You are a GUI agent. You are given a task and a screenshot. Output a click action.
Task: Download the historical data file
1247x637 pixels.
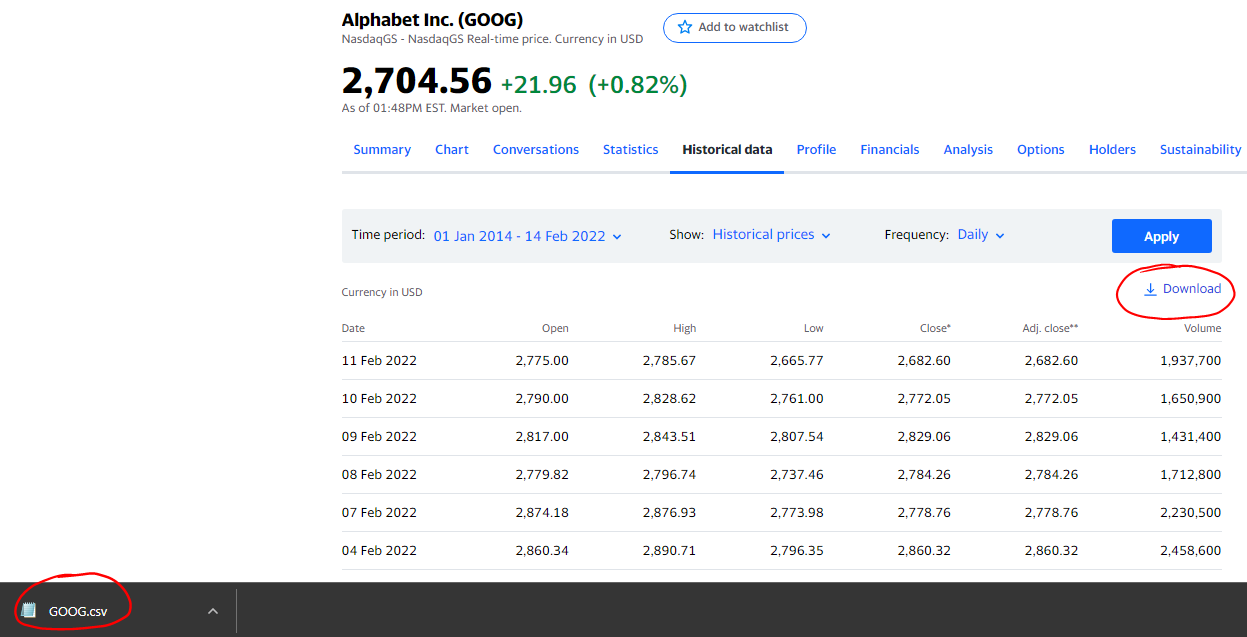coord(1183,289)
